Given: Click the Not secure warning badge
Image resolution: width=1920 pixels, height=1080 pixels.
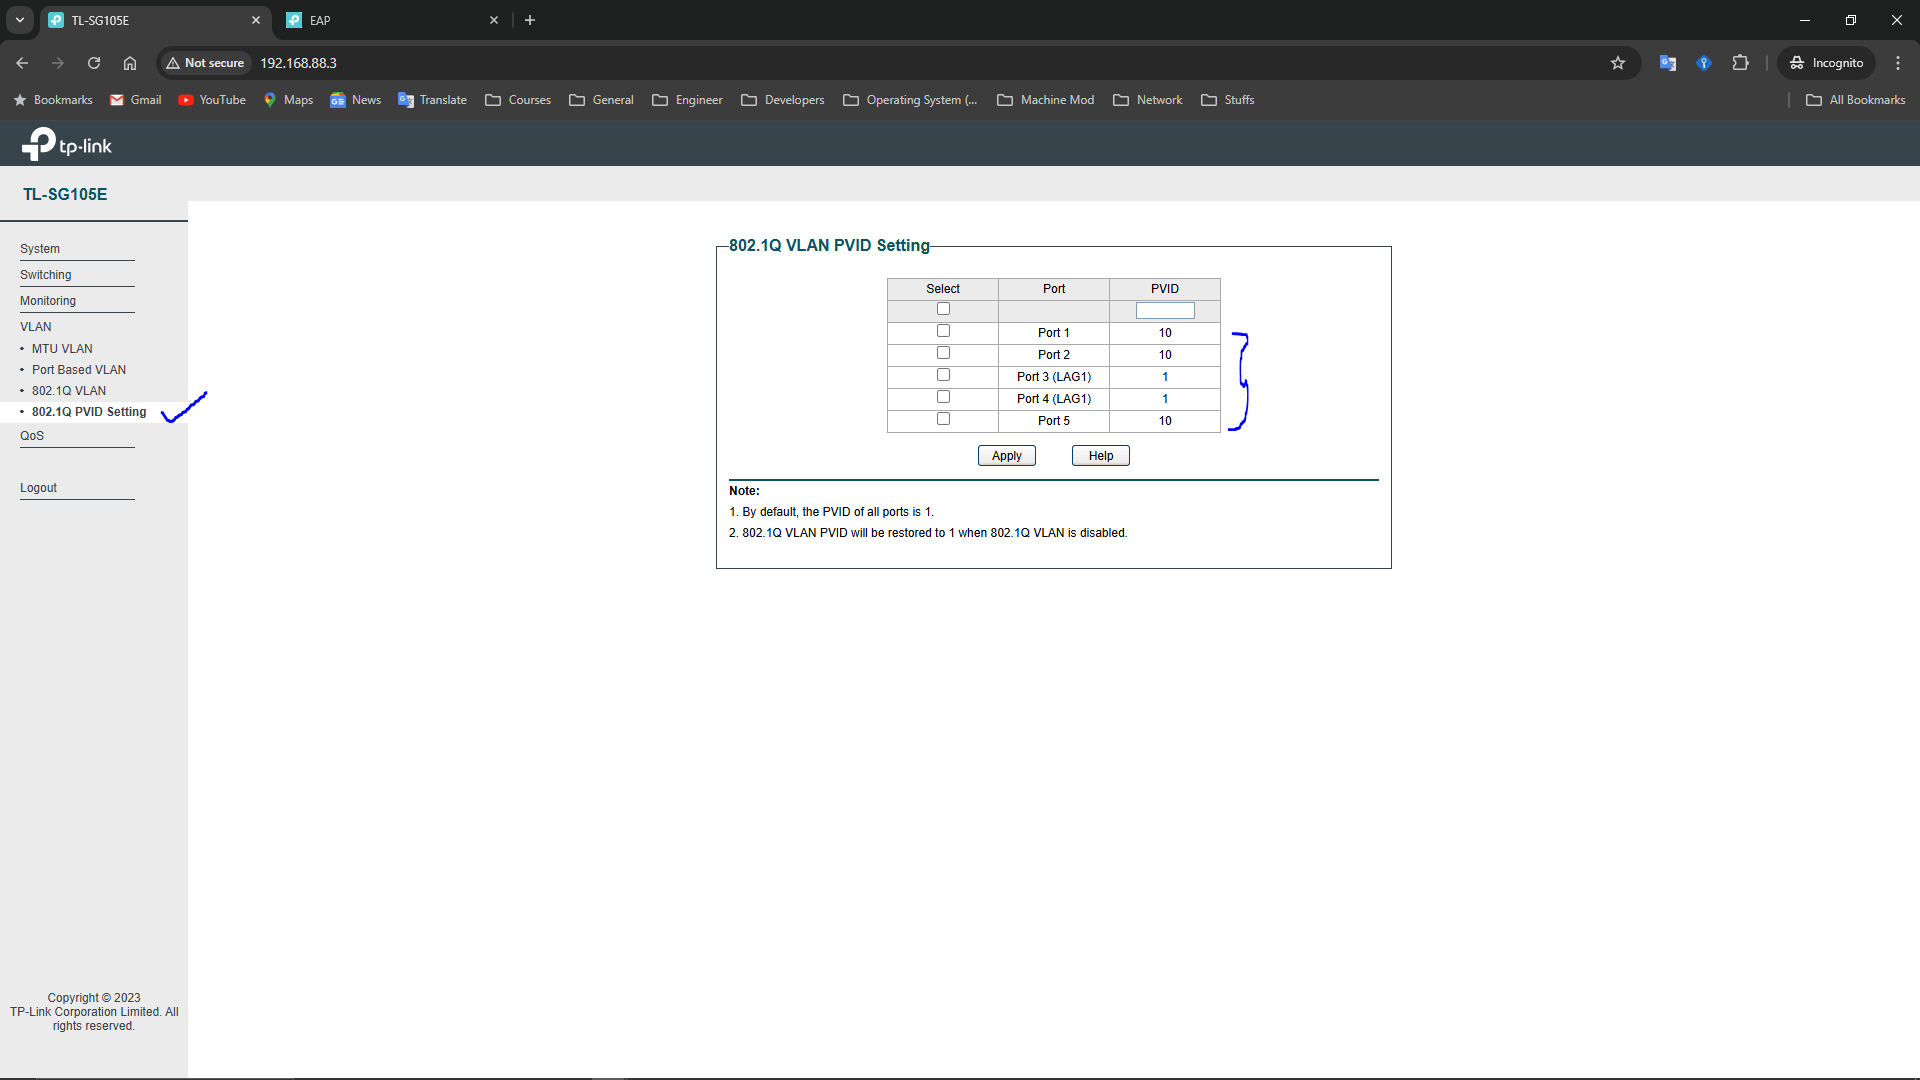Looking at the screenshot, I should [205, 62].
